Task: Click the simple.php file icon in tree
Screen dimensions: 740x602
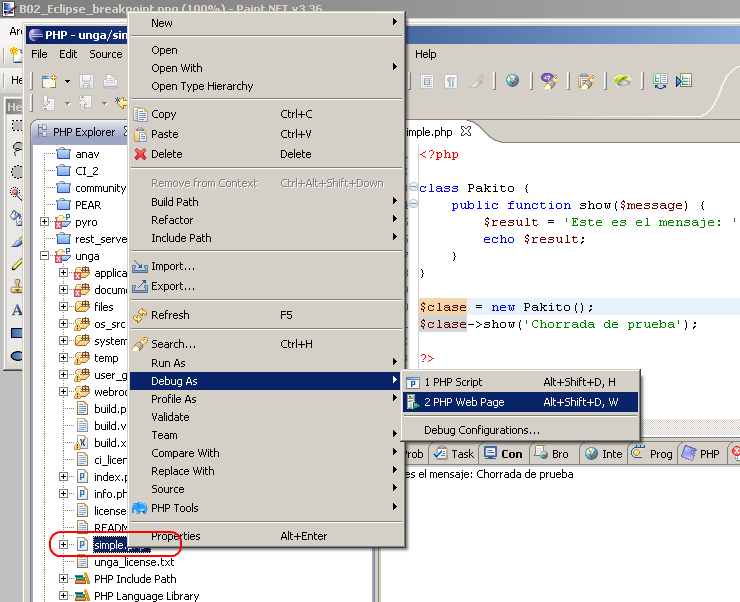Action: pyautogui.click(x=82, y=545)
